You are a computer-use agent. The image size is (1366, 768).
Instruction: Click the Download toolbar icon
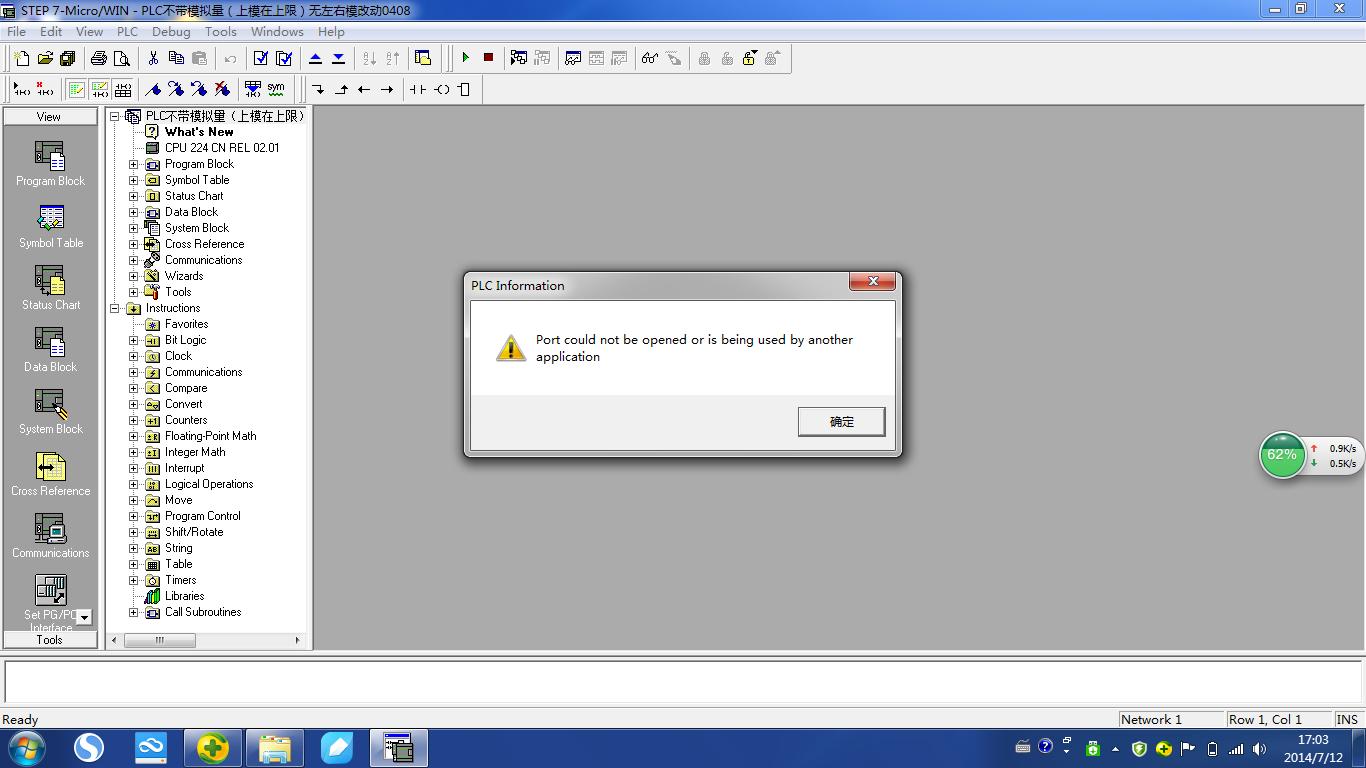coord(338,58)
